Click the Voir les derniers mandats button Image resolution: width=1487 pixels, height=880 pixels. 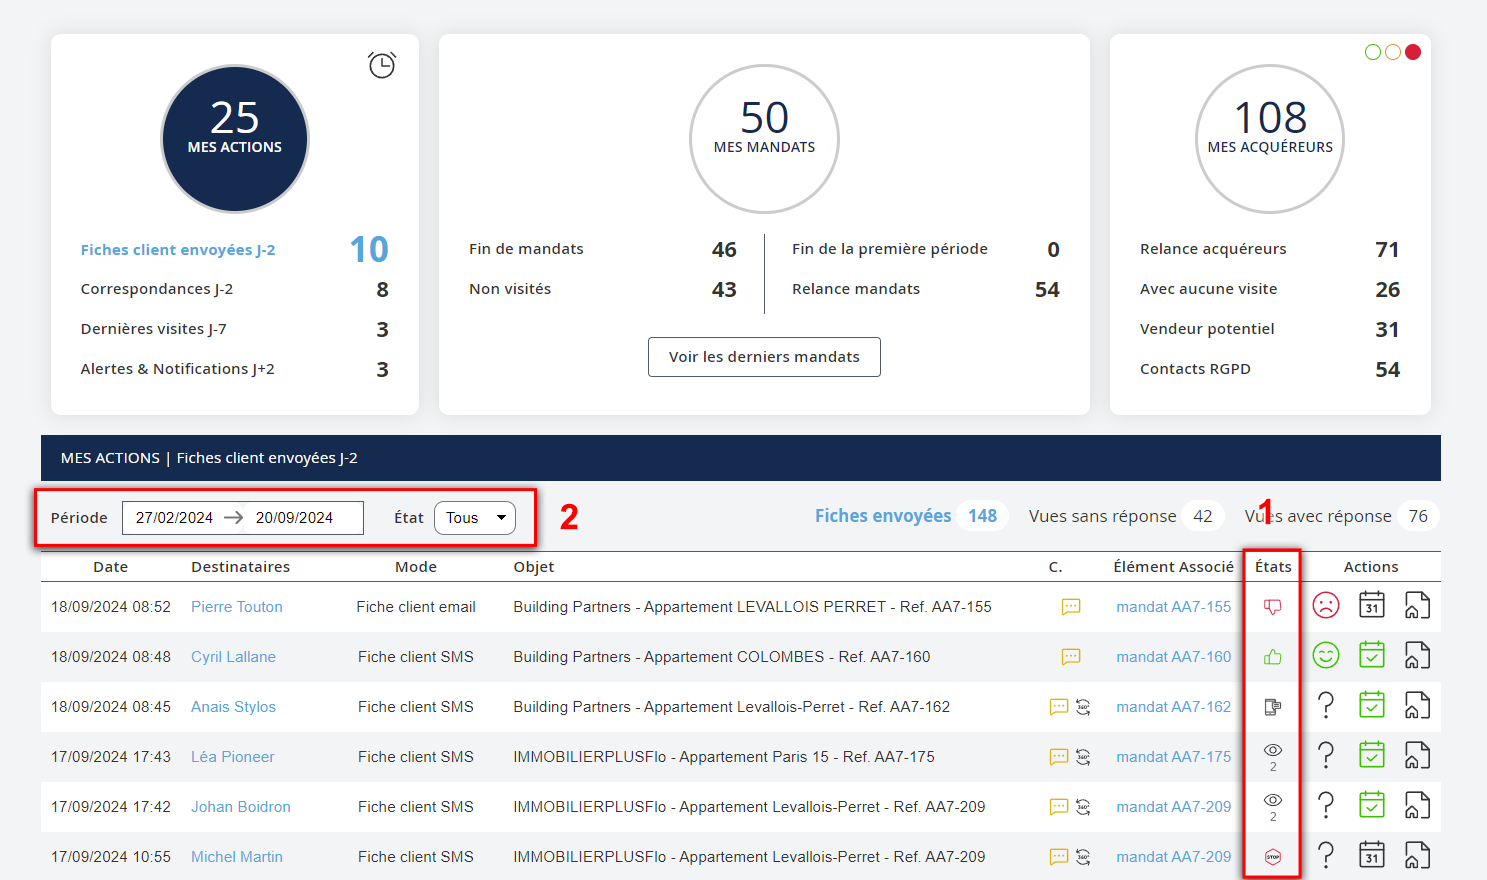[x=764, y=357]
